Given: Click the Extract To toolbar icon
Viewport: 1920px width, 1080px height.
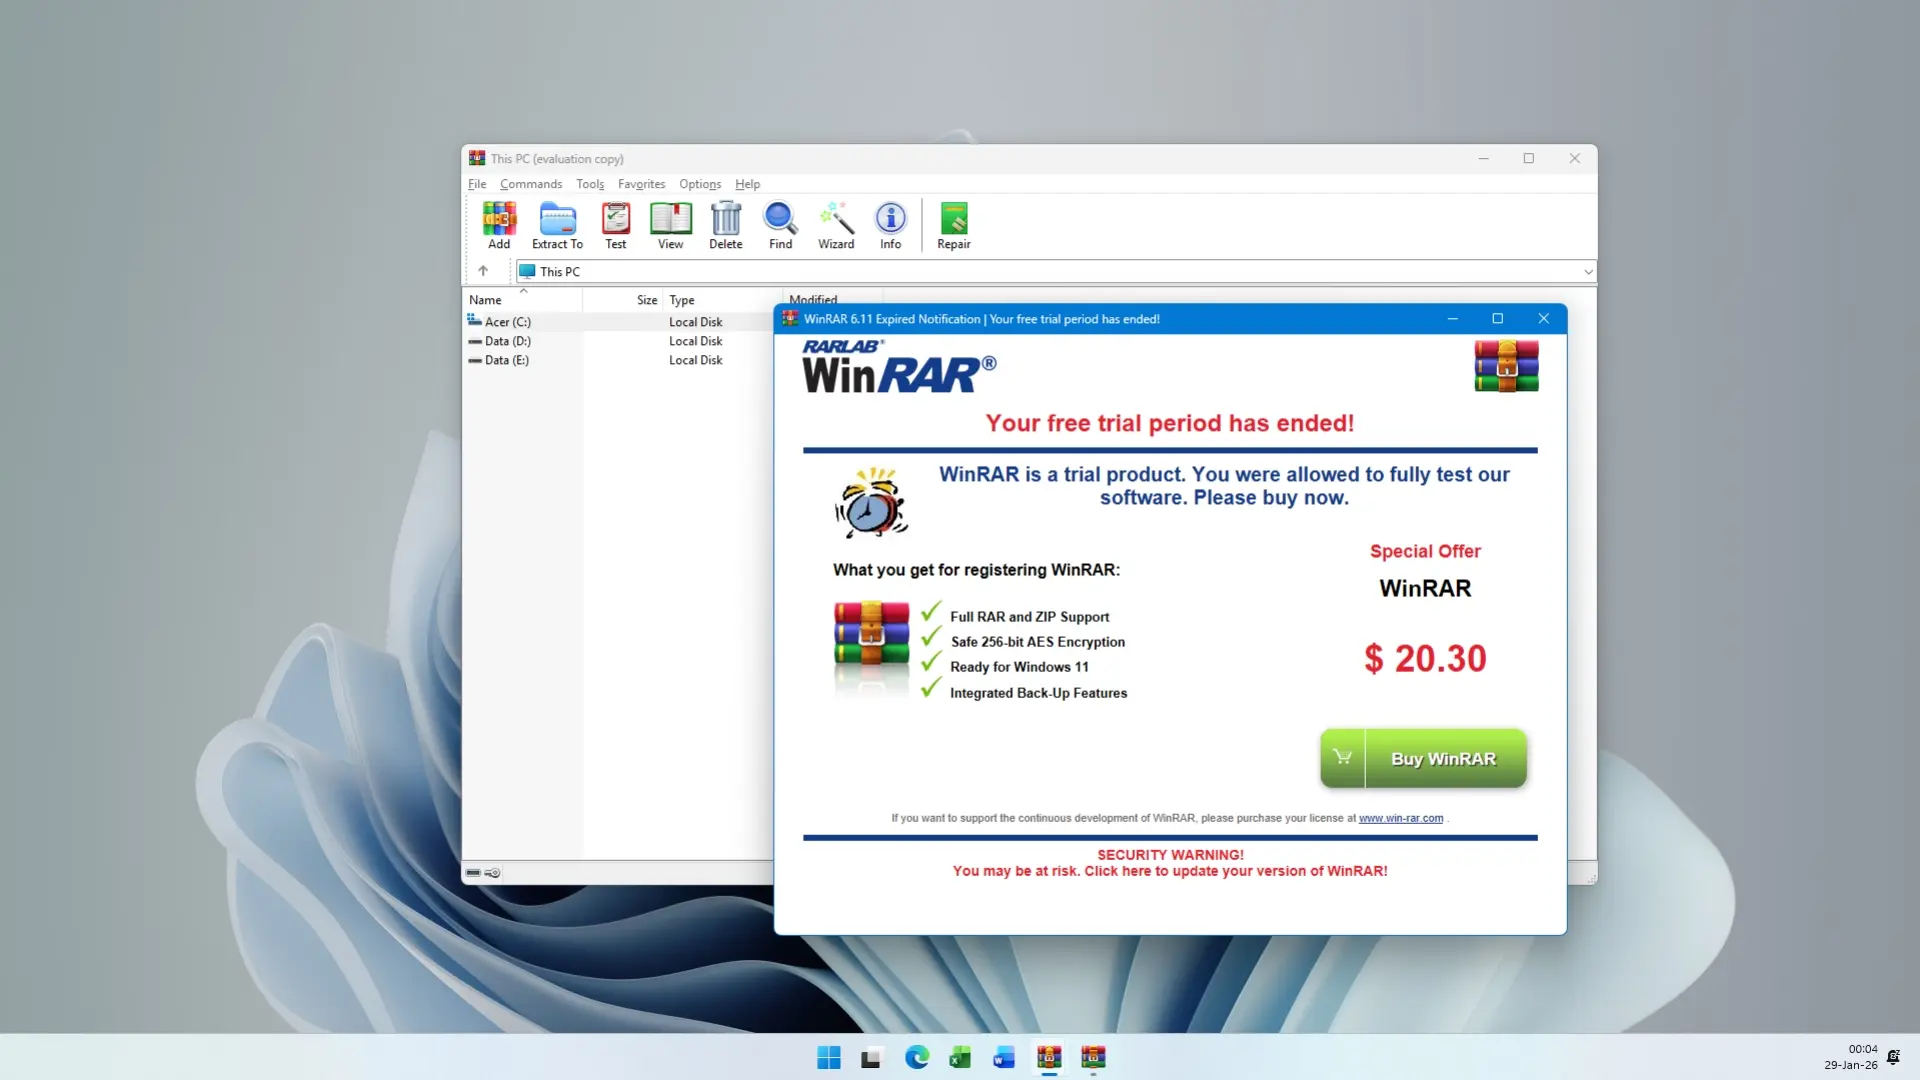Looking at the screenshot, I should pos(556,225).
